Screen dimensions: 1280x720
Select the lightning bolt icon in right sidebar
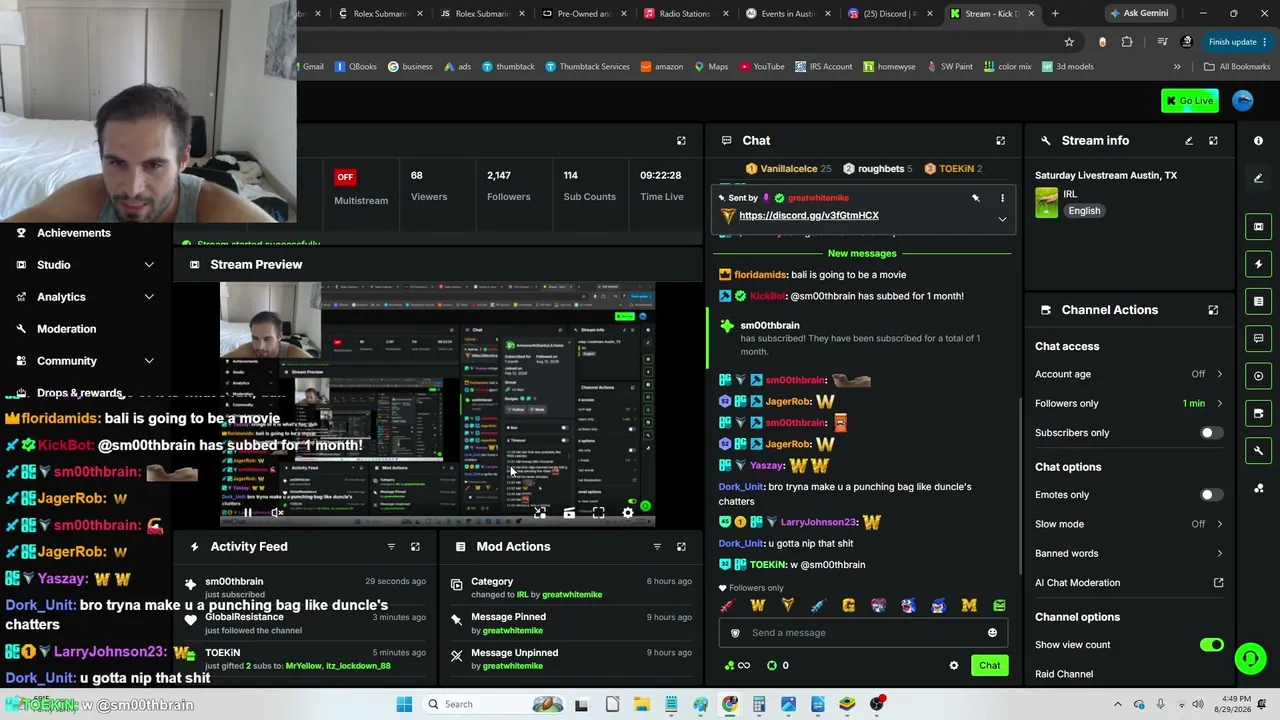click(x=1259, y=264)
